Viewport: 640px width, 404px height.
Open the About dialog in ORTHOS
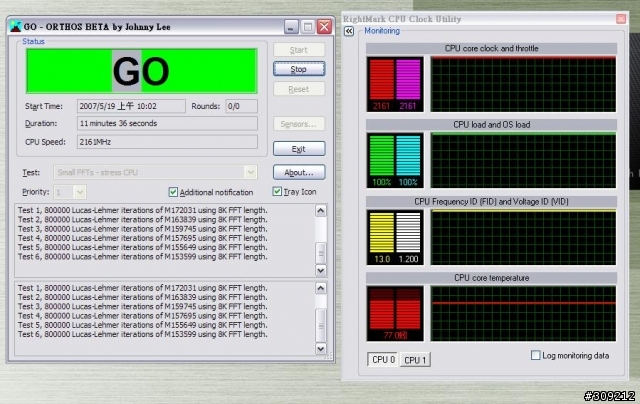(x=299, y=172)
